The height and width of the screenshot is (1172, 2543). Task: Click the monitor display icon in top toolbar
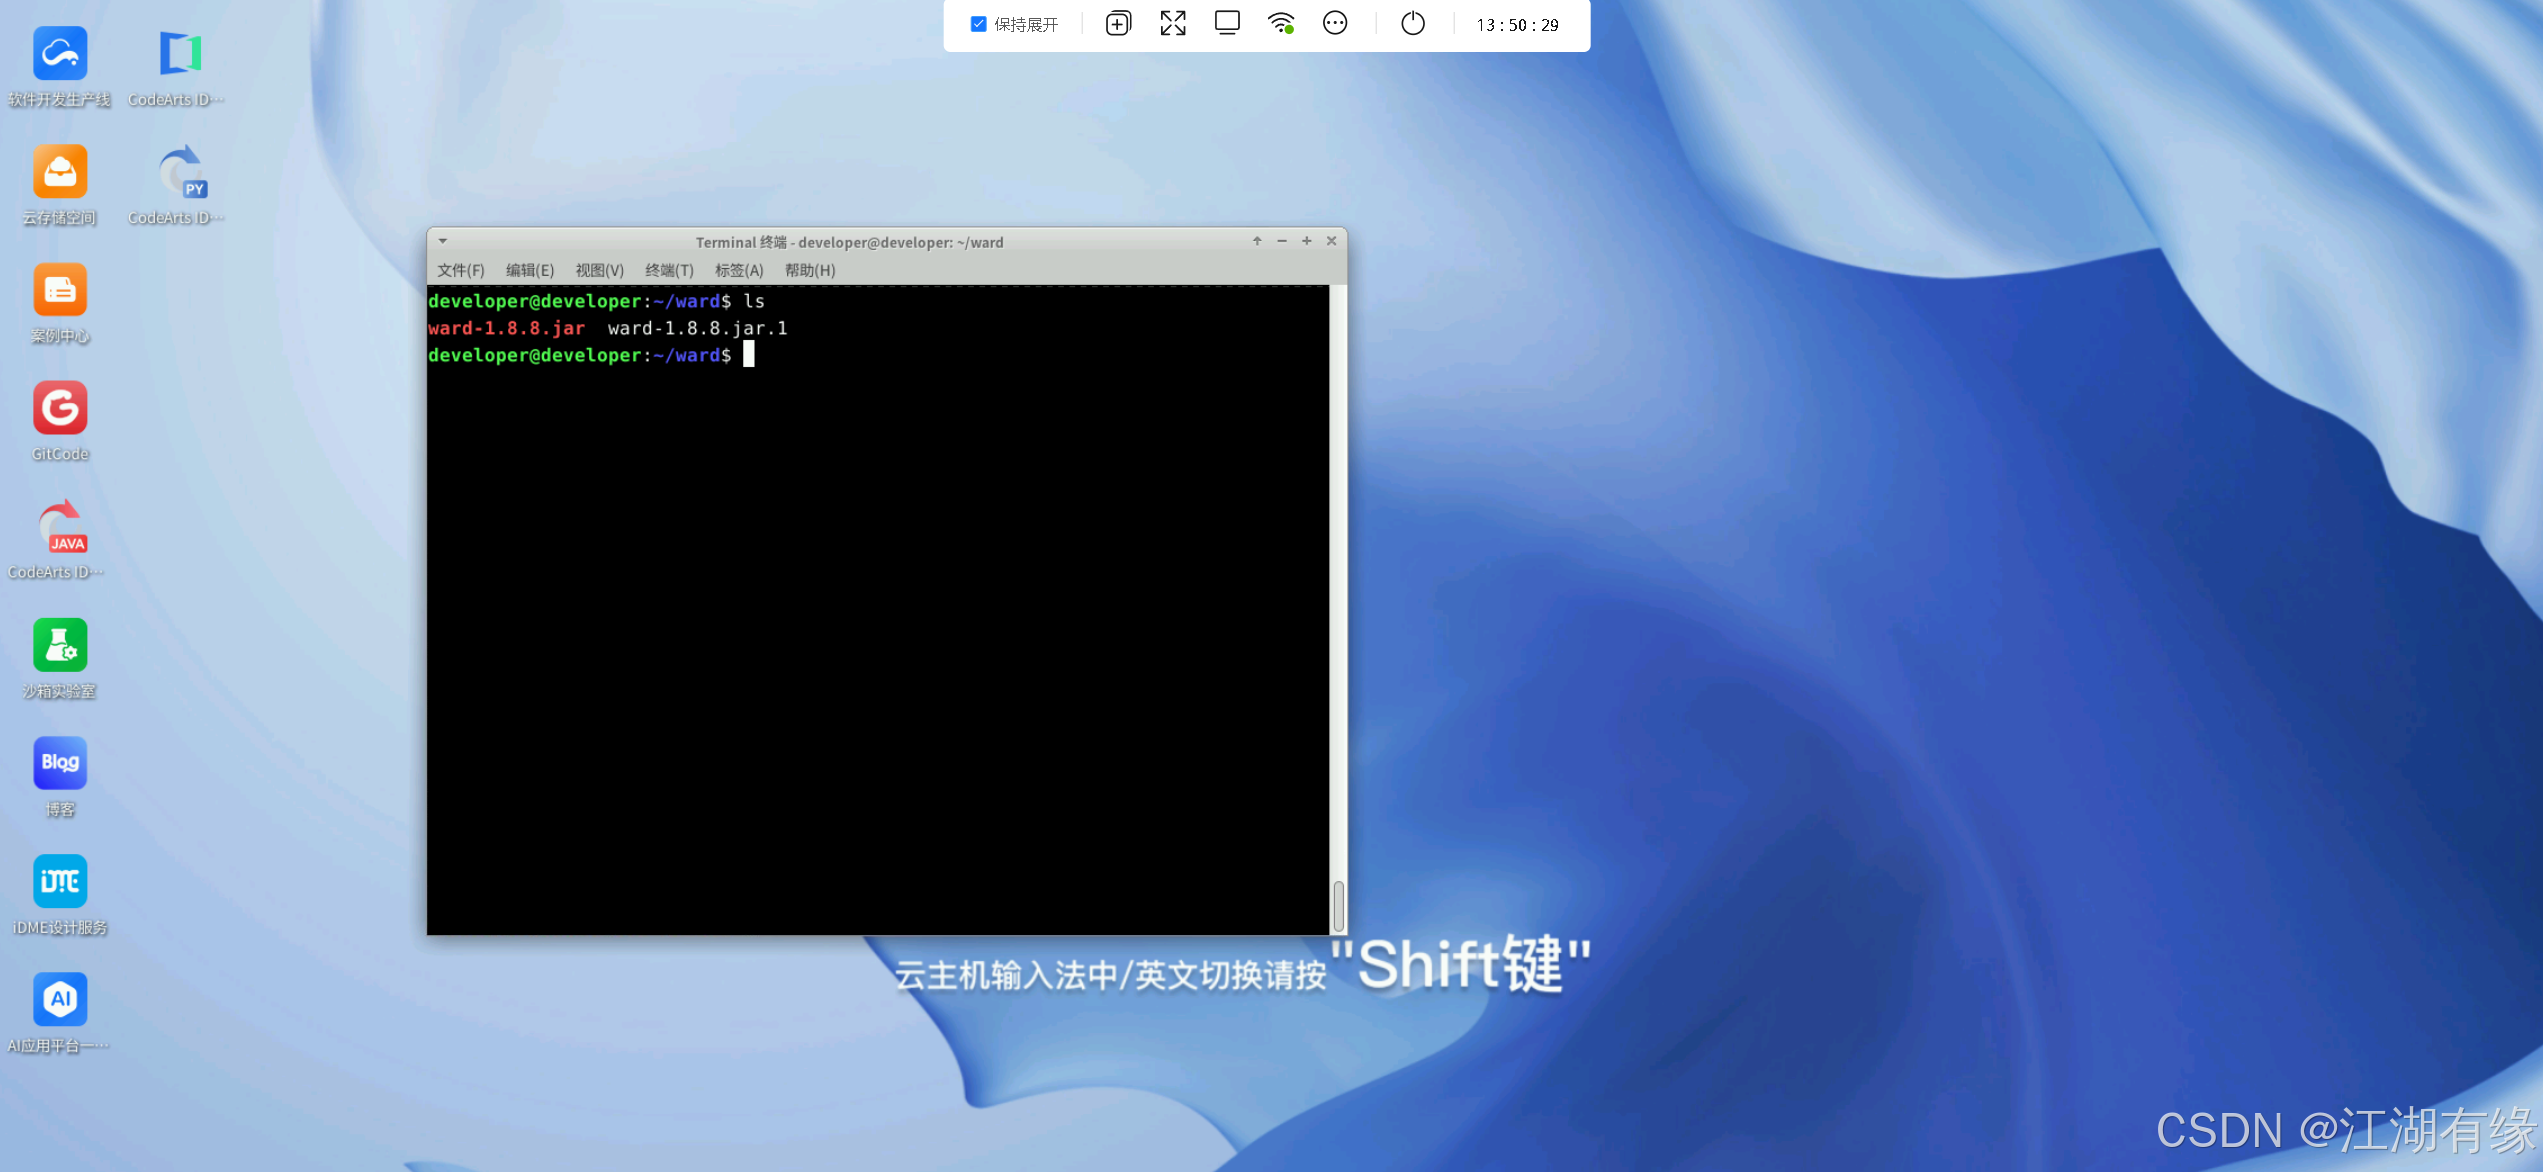[x=1227, y=23]
